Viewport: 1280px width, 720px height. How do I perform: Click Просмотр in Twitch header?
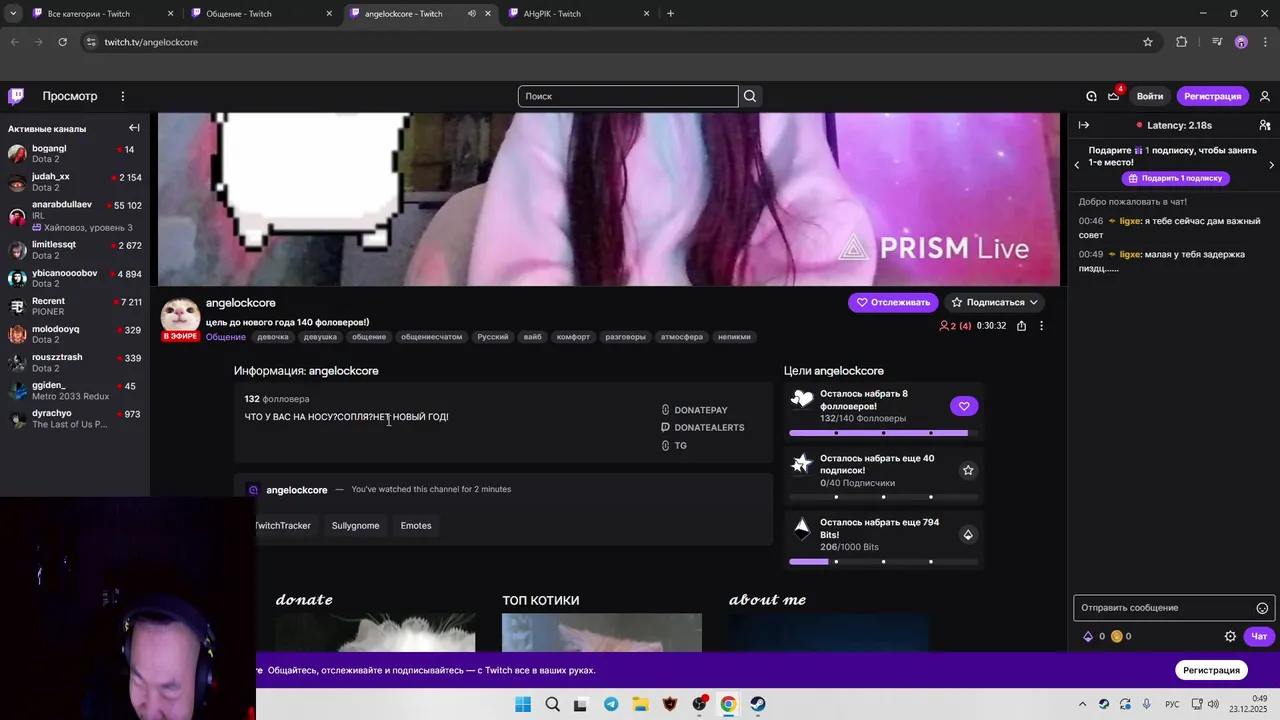(x=70, y=96)
